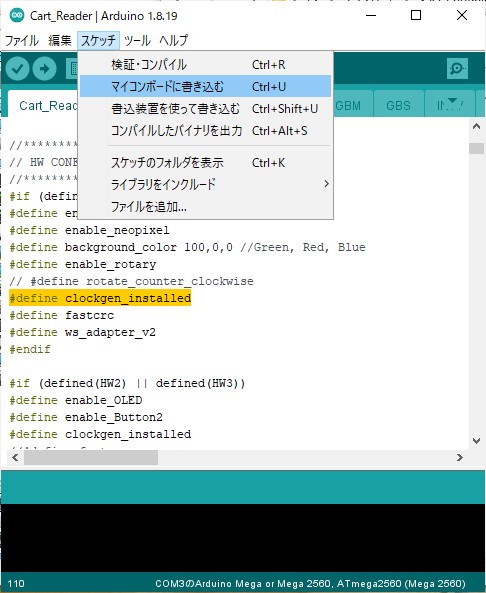Click vertical scrollbar down arrow
This screenshot has width=486, height=593.
(x=476, y=441)
